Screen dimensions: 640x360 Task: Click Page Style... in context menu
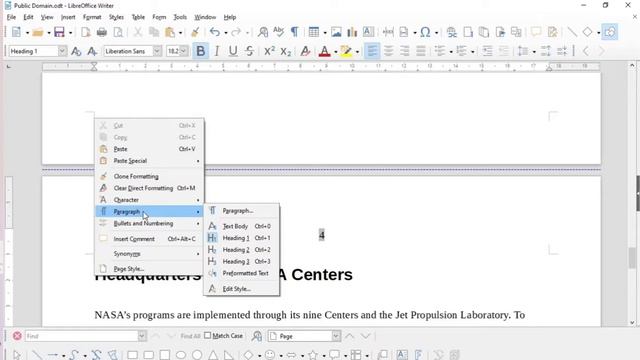click(x=149, y=269)
